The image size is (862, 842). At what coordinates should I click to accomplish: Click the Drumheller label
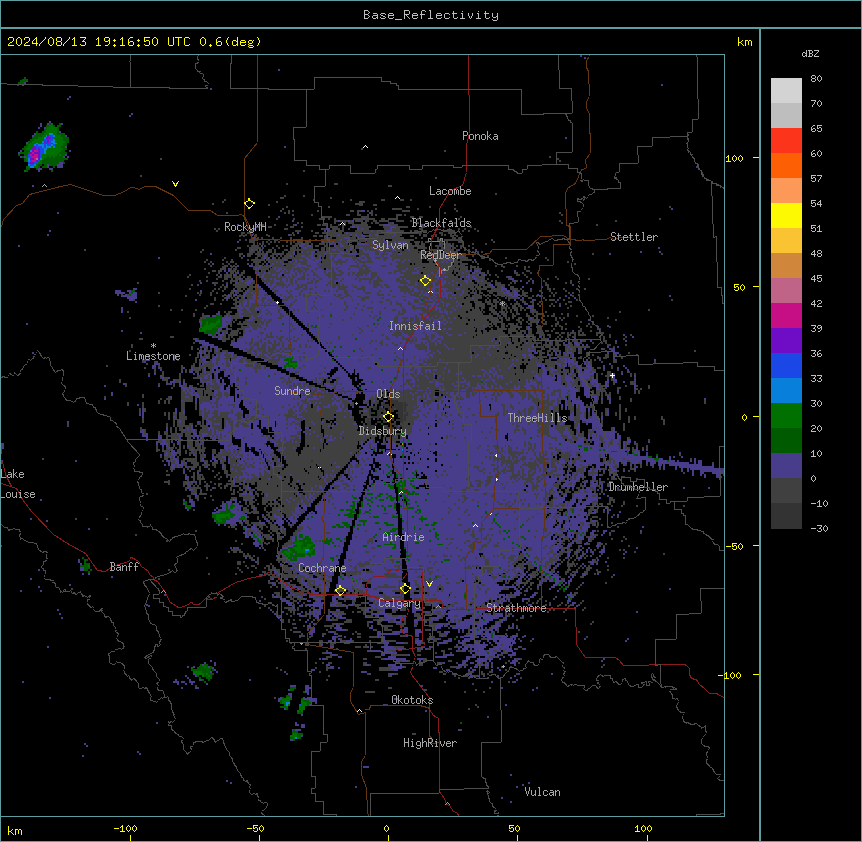pos(638,487)
